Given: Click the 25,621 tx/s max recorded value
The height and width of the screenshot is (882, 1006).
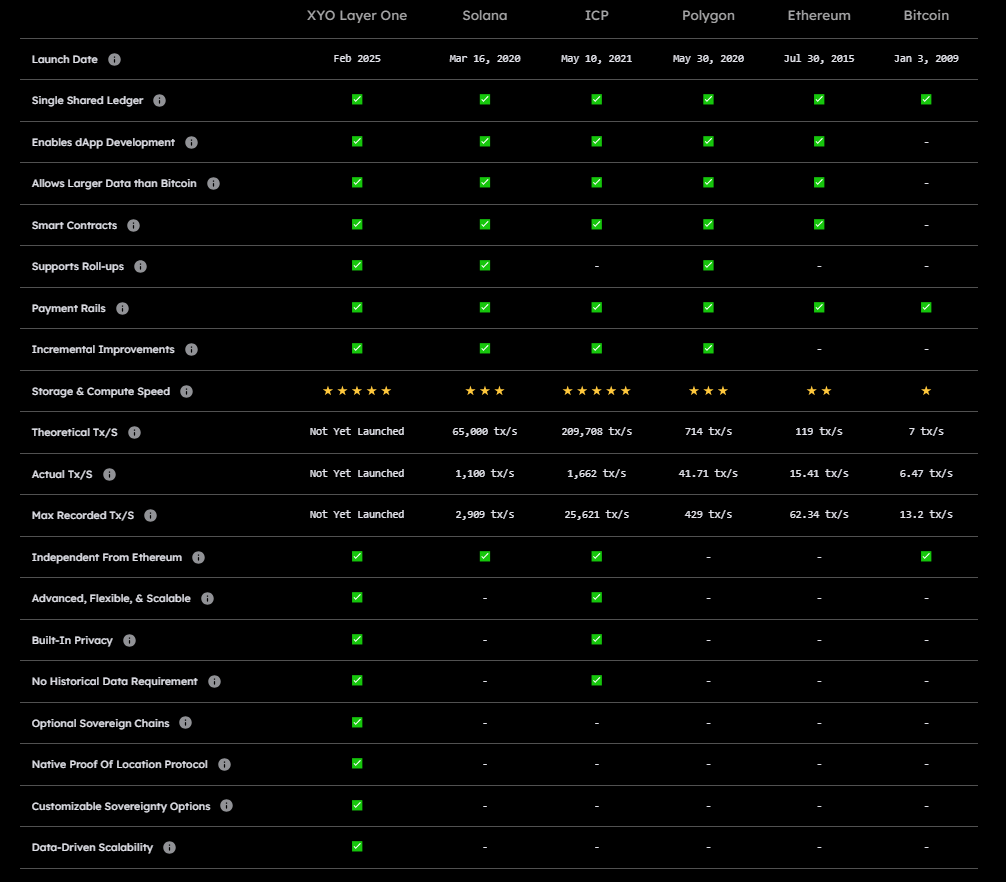Looking at the screenshot, I should pyautogui.click(x=597, y=514).
